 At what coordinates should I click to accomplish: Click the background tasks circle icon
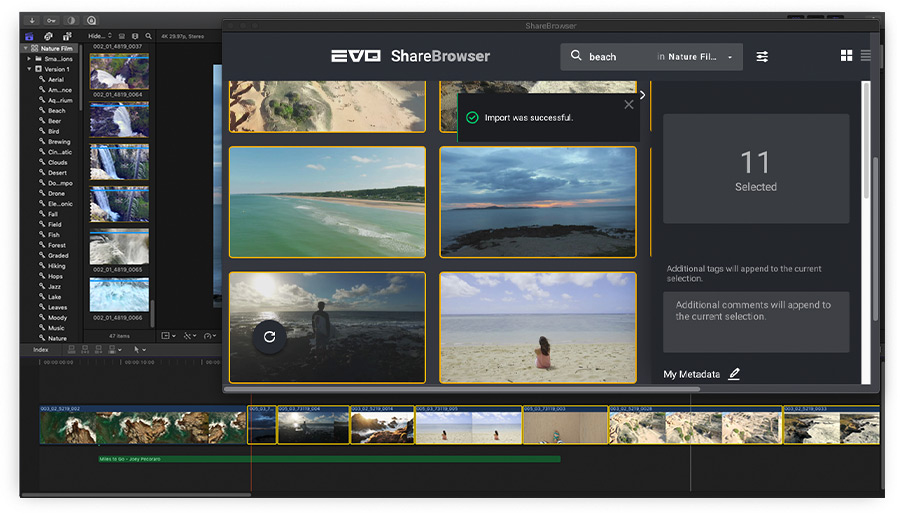(x=71, y=20)
